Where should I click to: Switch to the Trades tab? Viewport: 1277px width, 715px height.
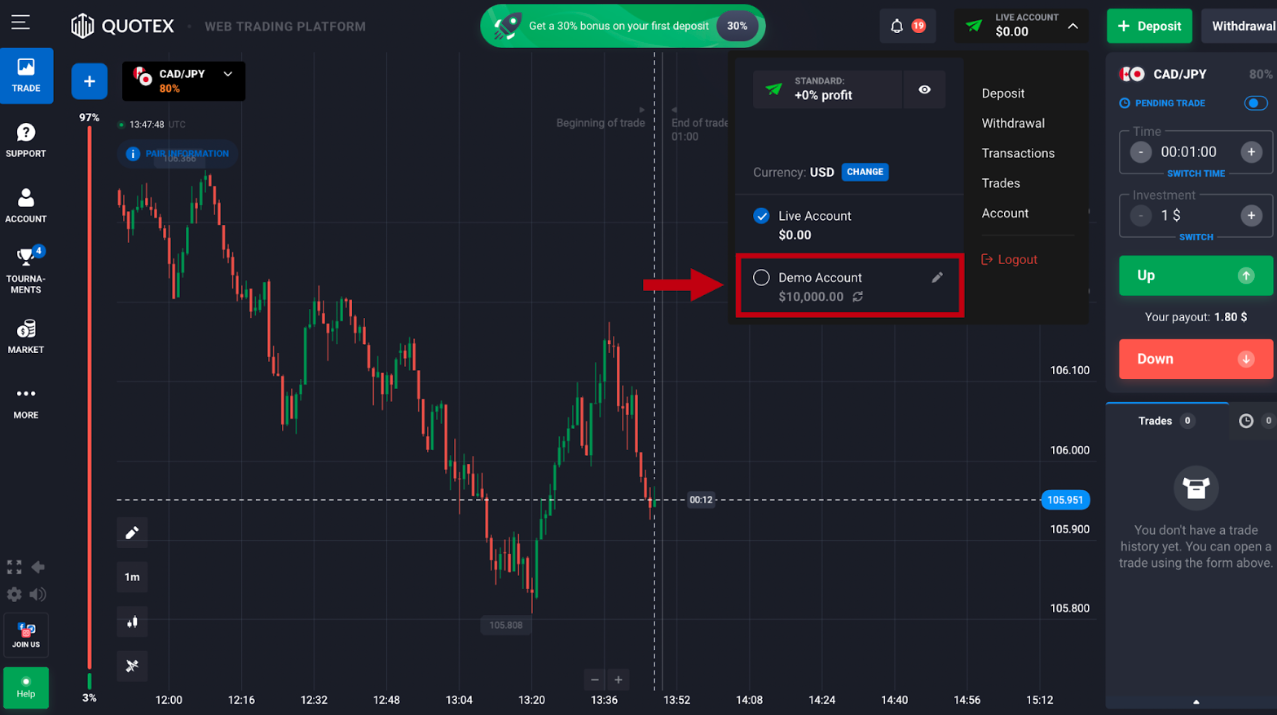pyautogui.click(x=1166, y=421)
